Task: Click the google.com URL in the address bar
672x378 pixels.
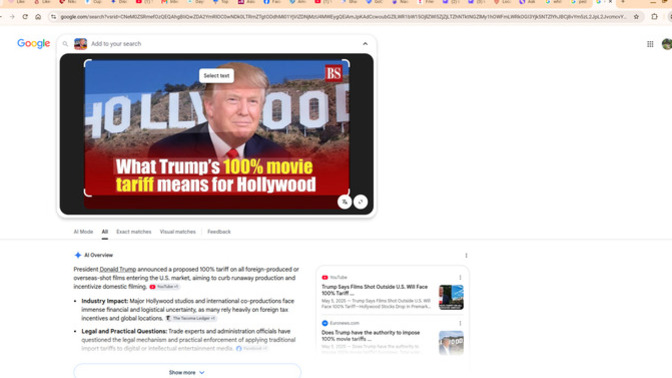Action: 343,17
